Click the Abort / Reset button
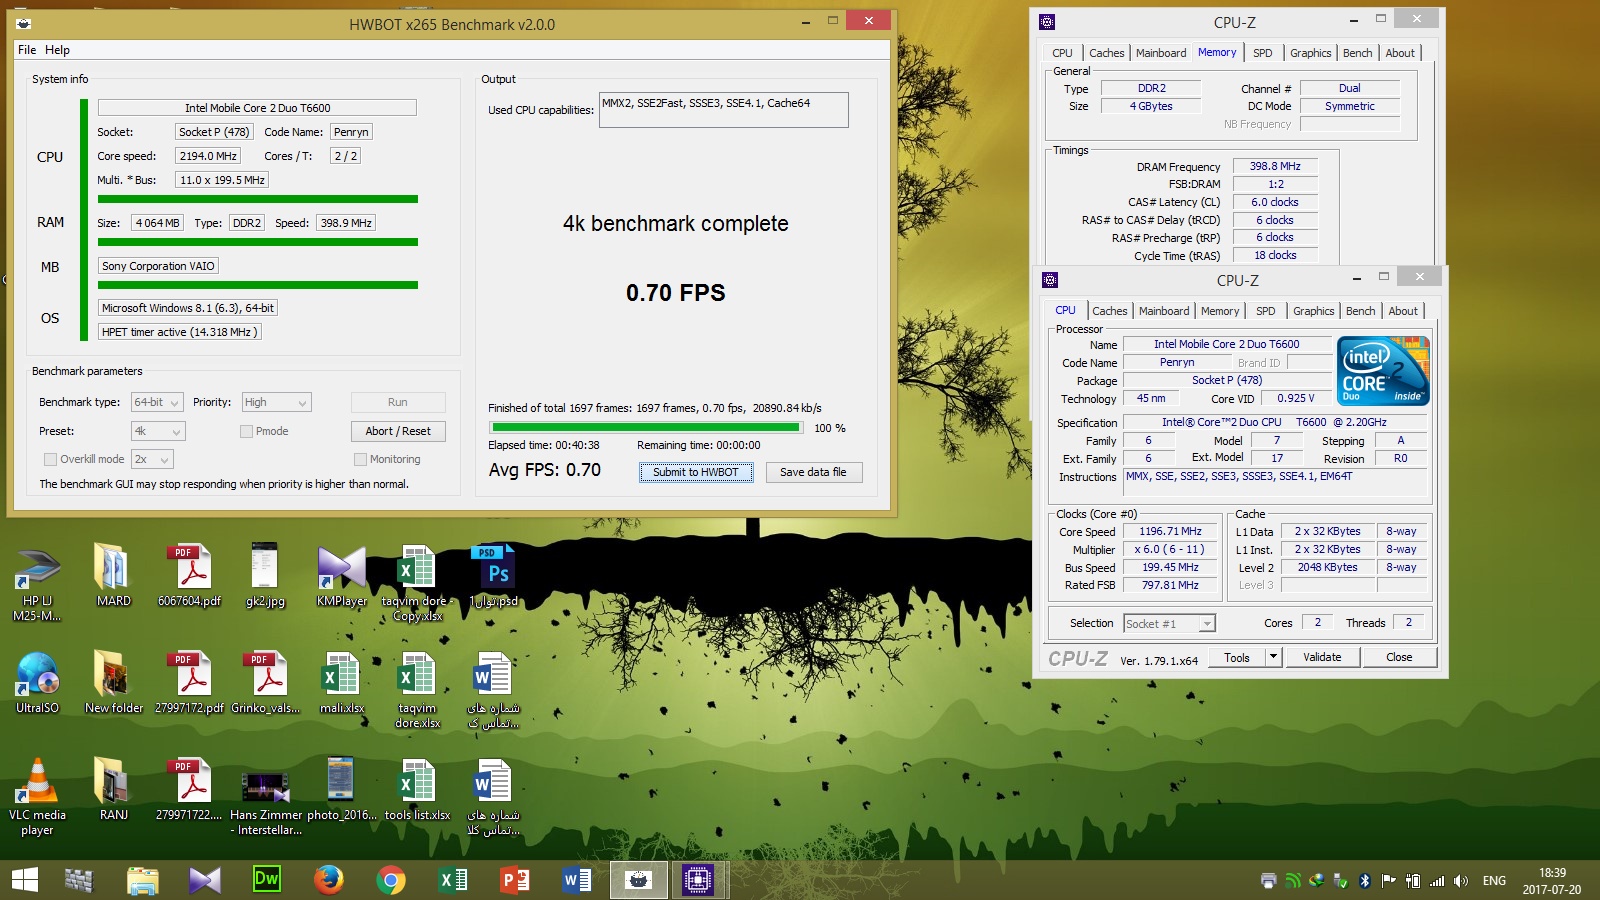 tap(398, 431)
